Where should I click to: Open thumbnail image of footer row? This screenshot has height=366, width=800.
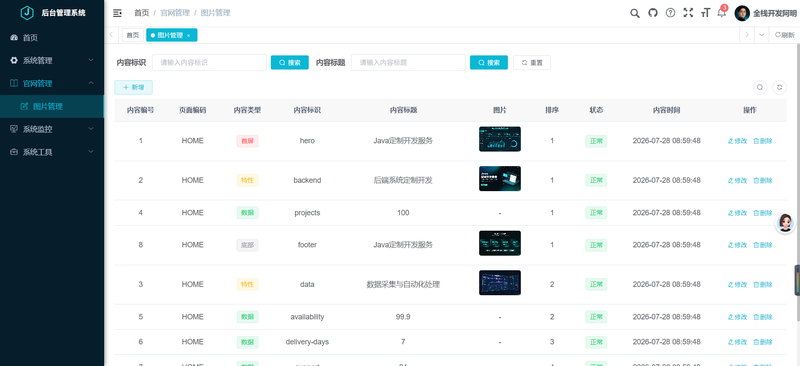[x=499, y=243]
